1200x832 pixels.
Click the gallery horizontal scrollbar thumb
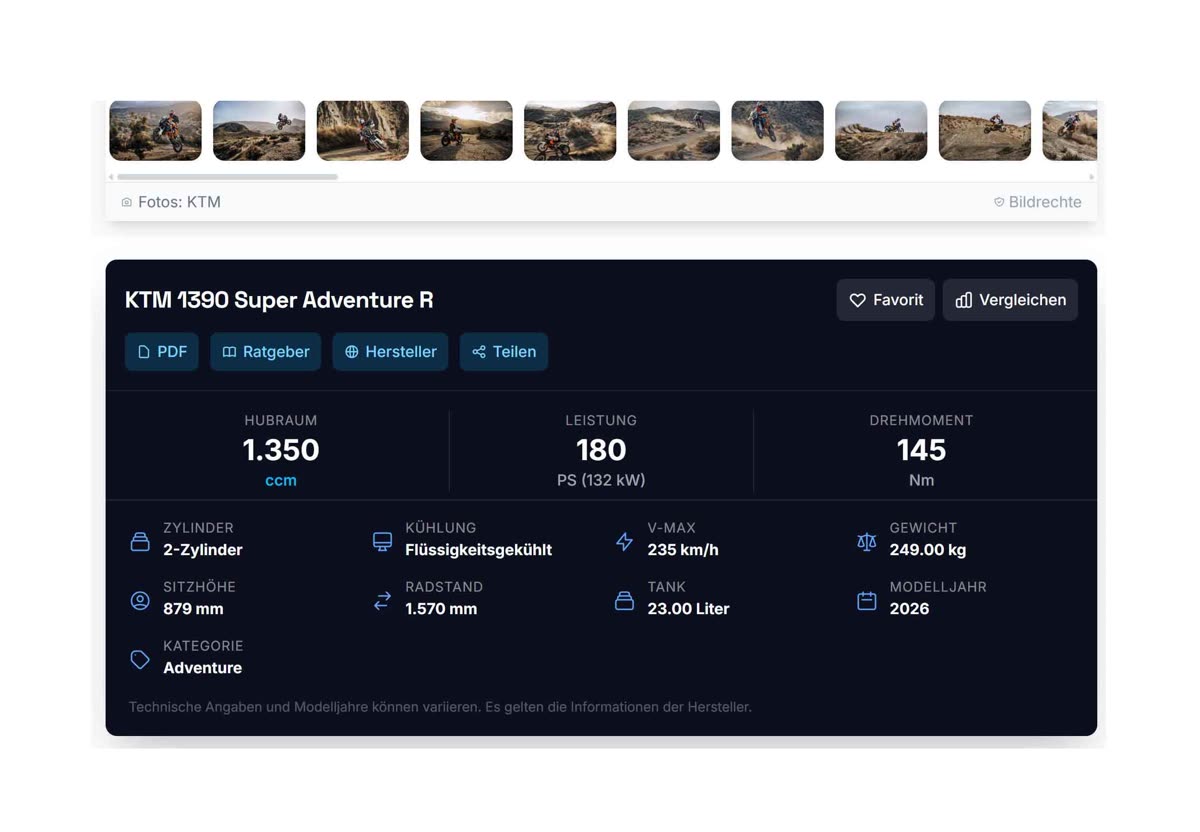coord(227,177)
